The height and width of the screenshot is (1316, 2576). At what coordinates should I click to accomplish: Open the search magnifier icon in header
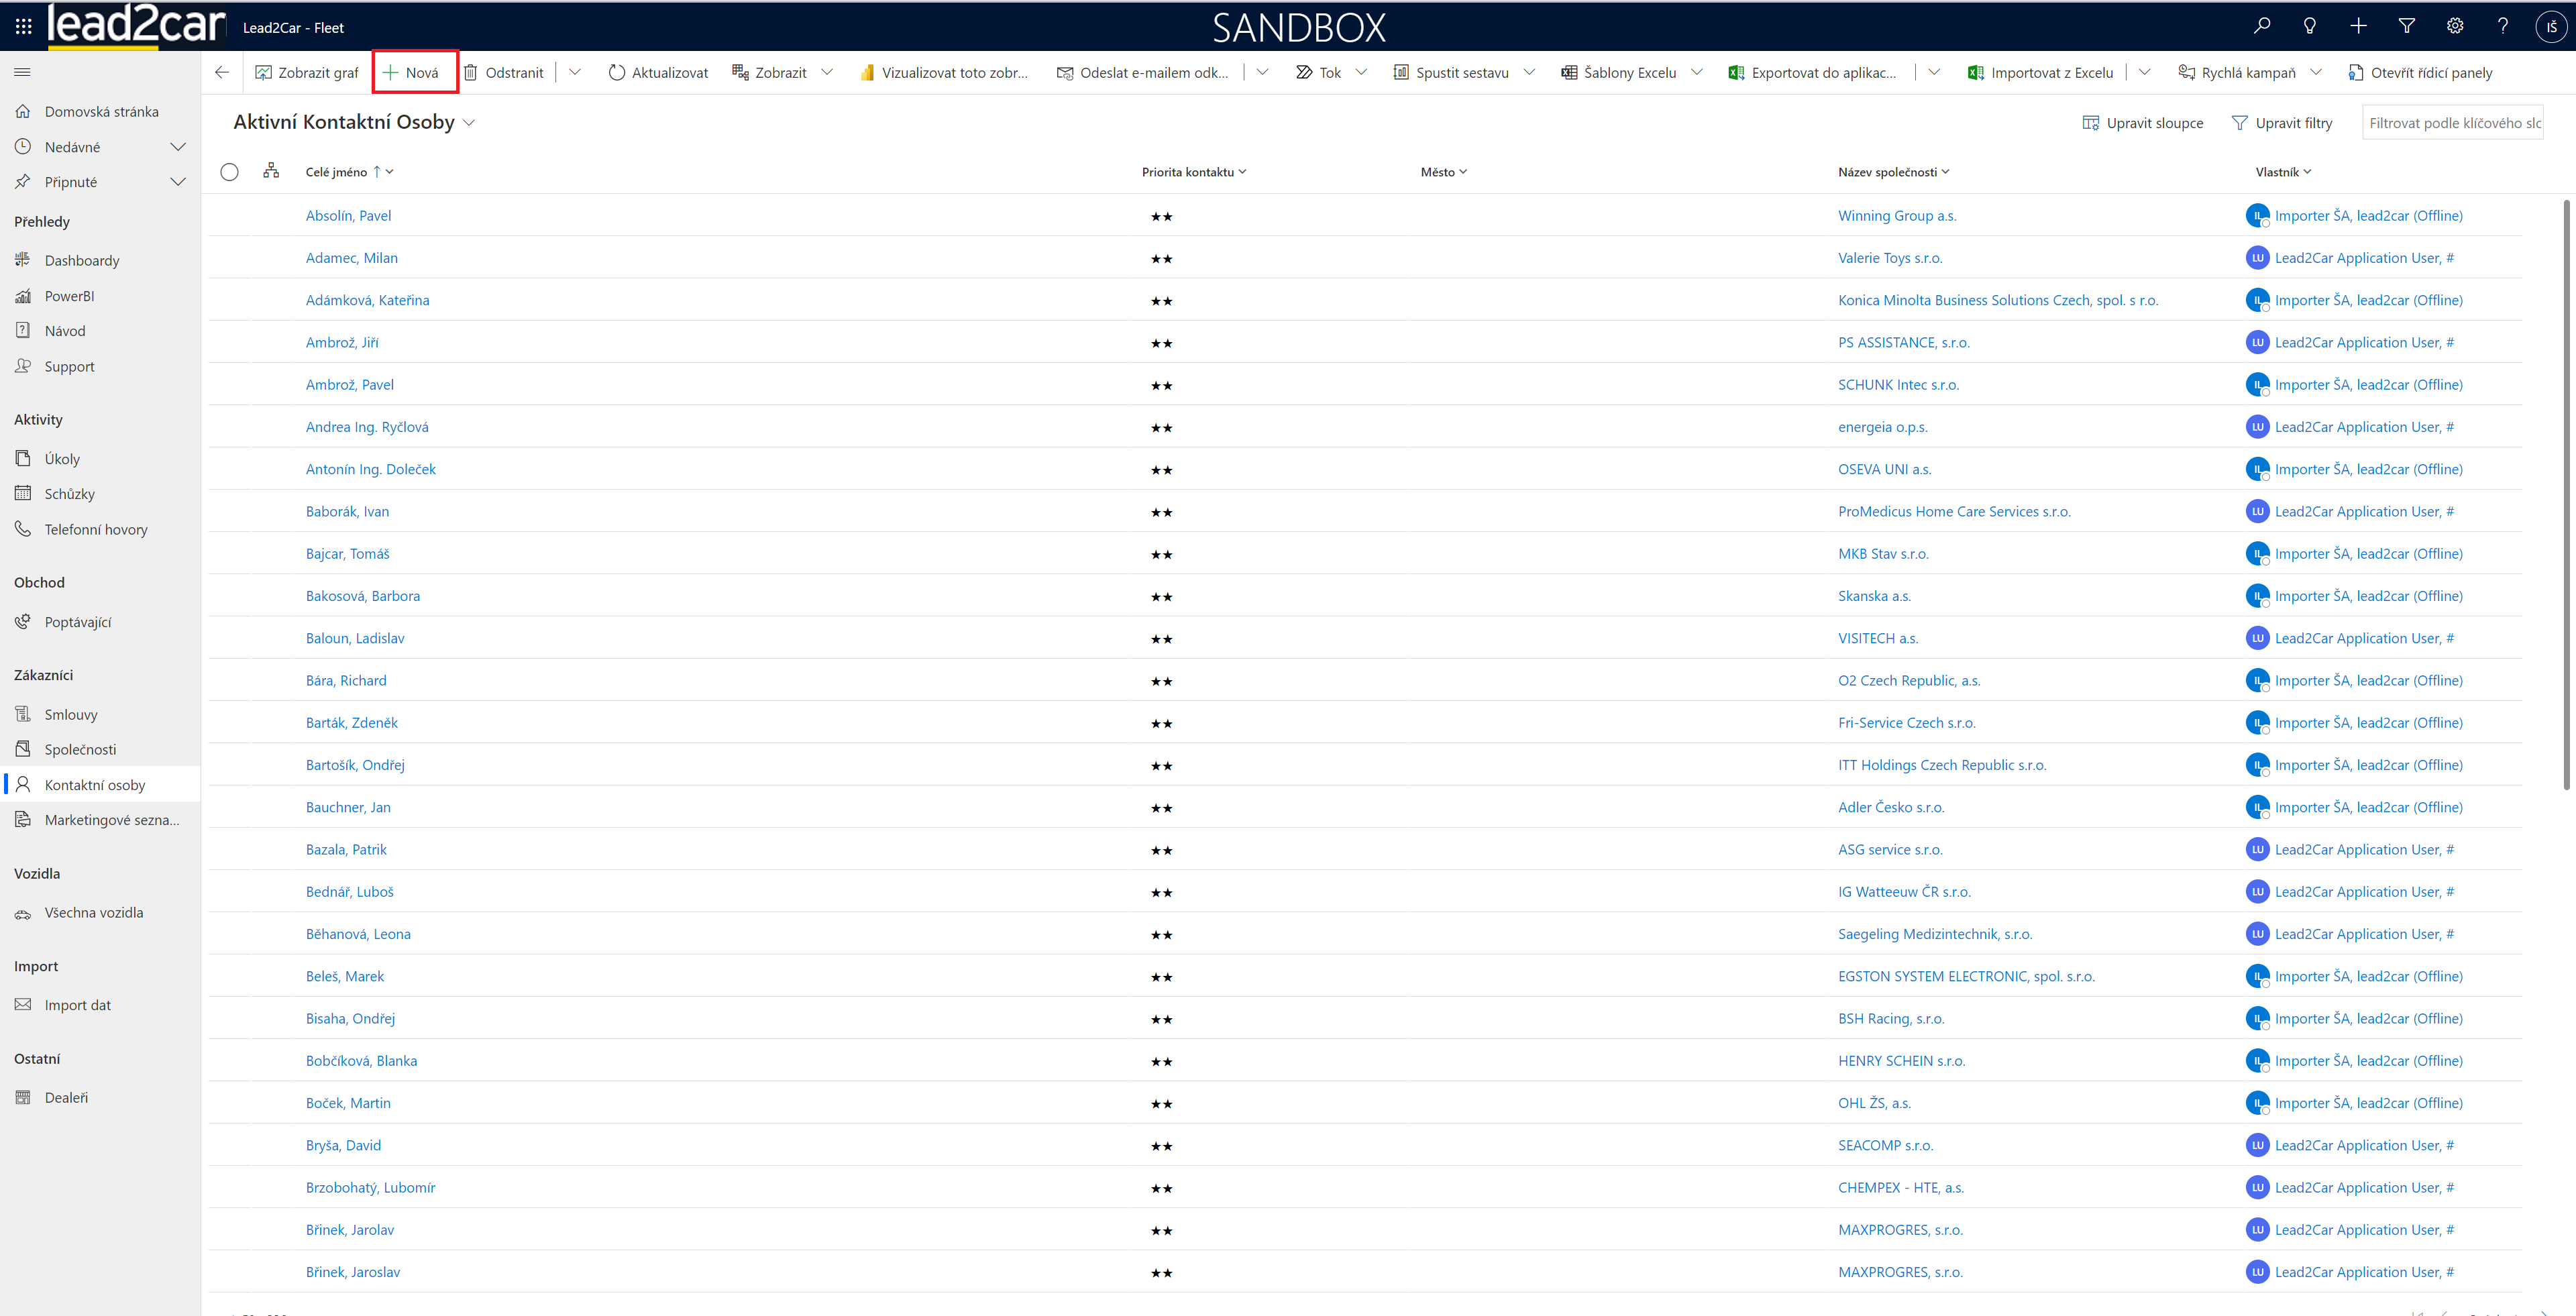point(2261,26)
